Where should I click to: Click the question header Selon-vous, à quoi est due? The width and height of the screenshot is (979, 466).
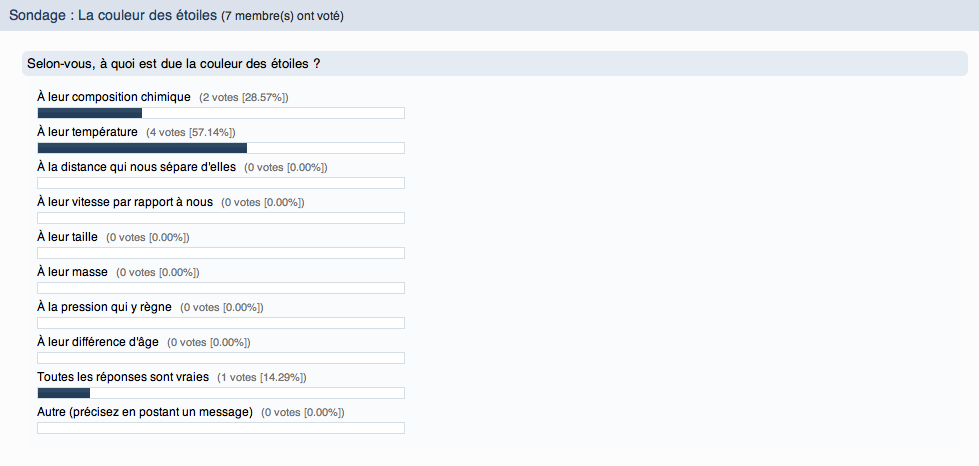[173, 63]
